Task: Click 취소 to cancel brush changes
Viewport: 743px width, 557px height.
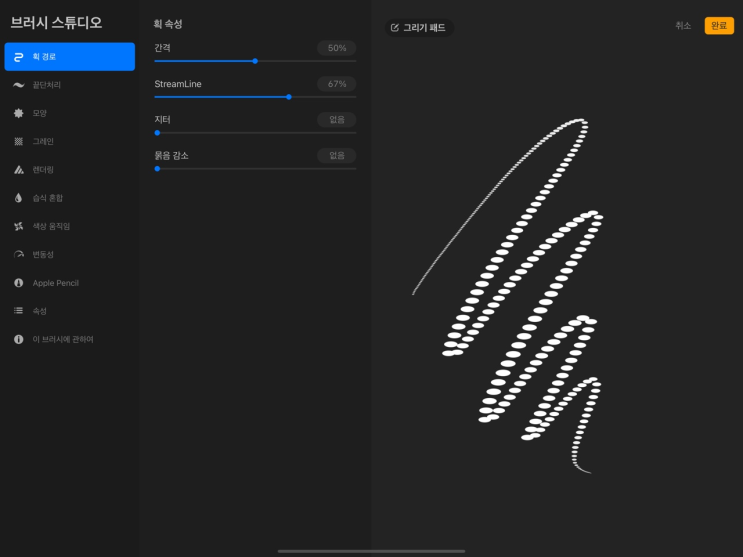Action: pyautogui.click(x=683, y=26)
